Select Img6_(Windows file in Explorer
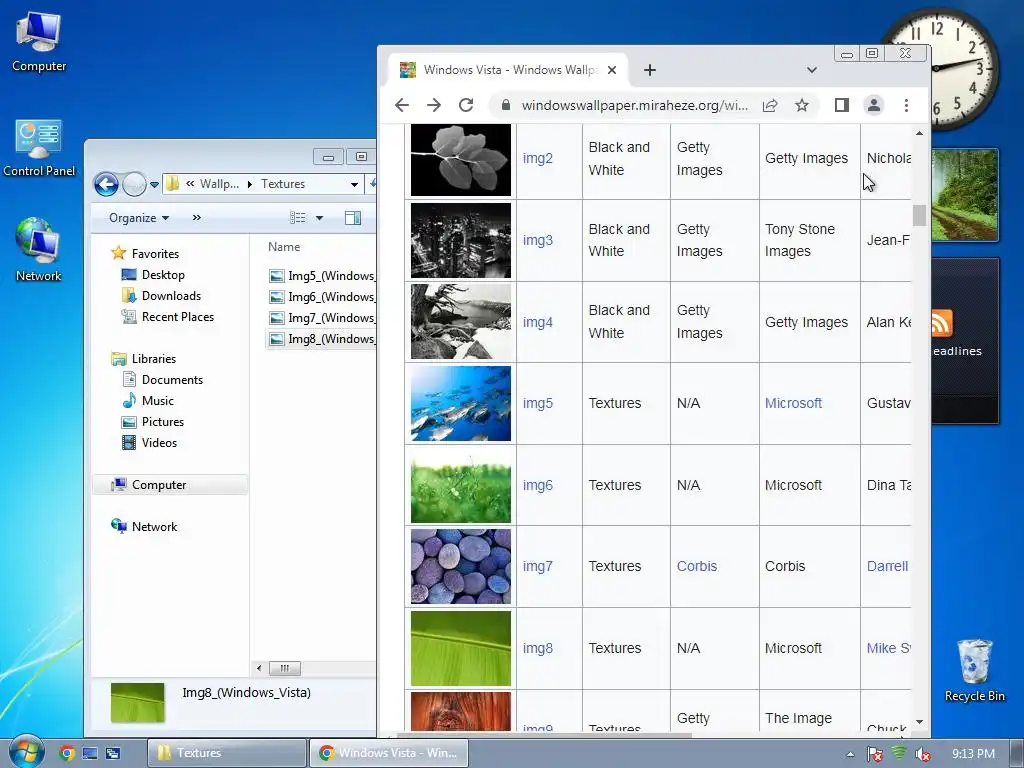 point(322,296)
